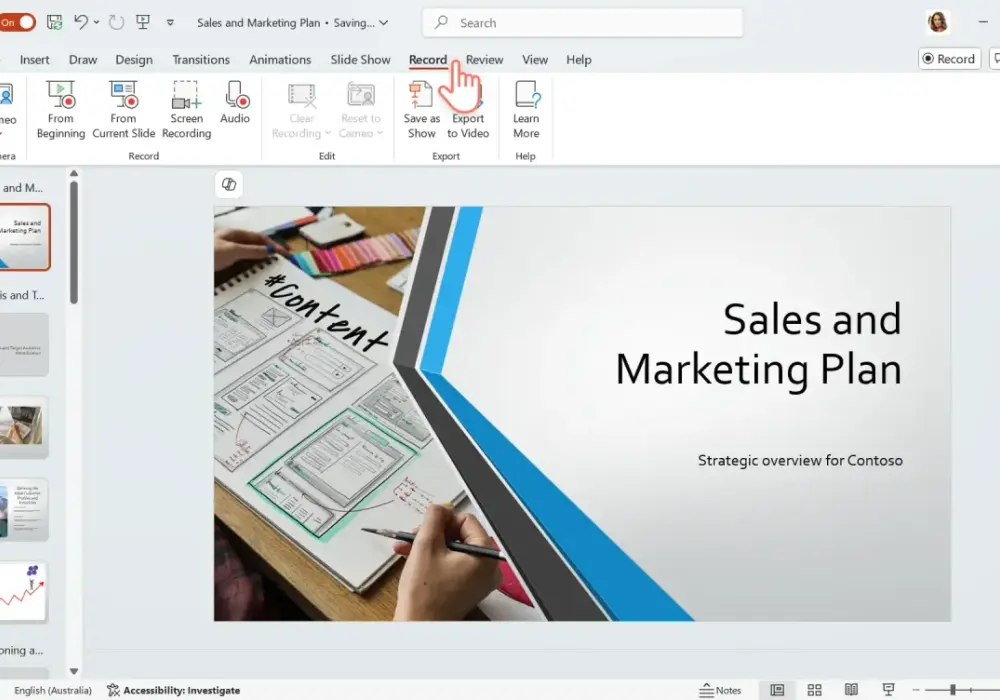Open the Undo history dropdown arrow
Screen dimensions: 1000x700
pos(96,22)
